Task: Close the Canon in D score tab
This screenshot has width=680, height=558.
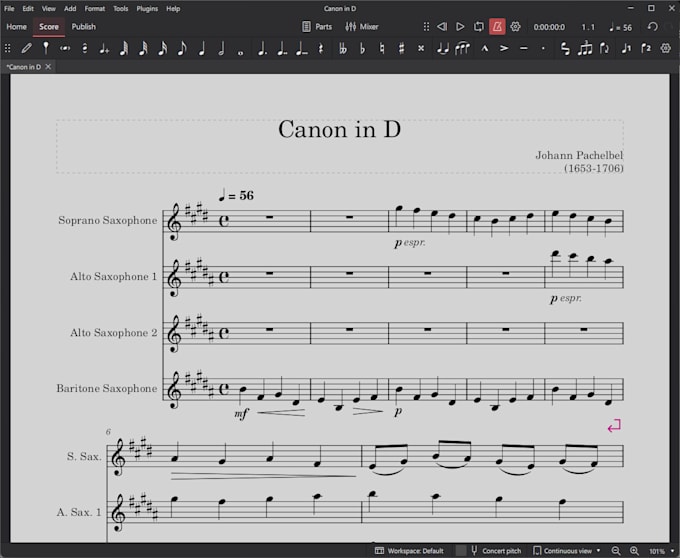Action: 48,67
